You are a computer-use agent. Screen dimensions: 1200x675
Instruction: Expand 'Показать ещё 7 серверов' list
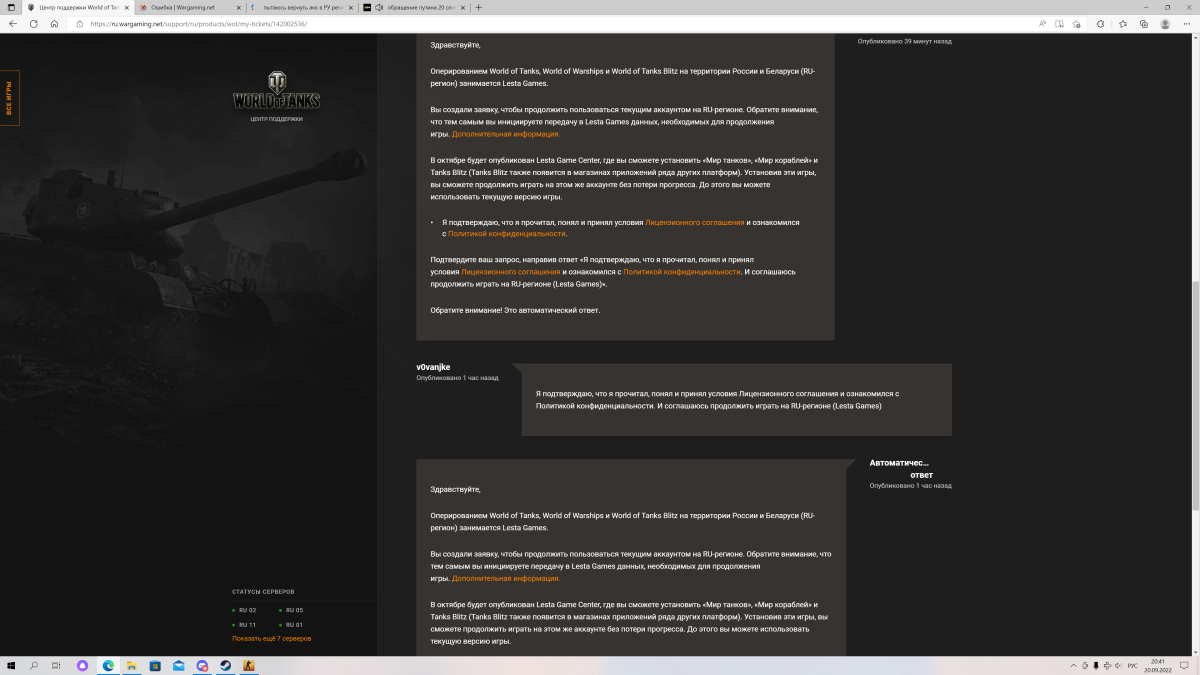click(x=271, y=638)
